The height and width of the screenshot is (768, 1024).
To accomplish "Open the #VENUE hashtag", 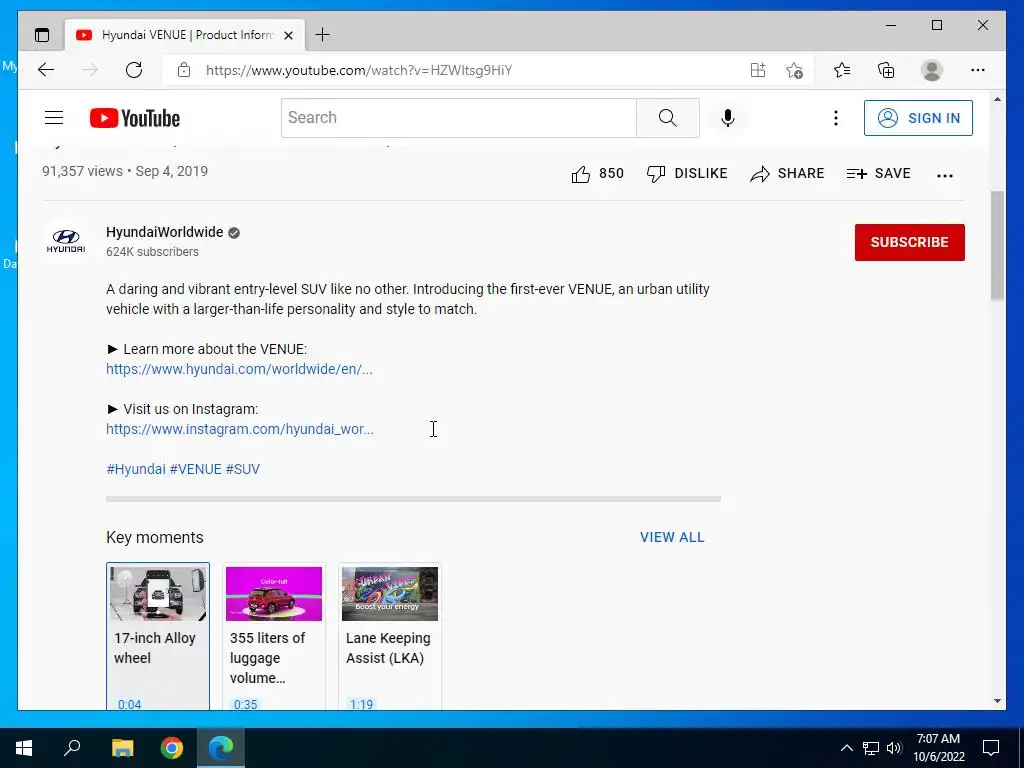I will click(x=195, y=469).
